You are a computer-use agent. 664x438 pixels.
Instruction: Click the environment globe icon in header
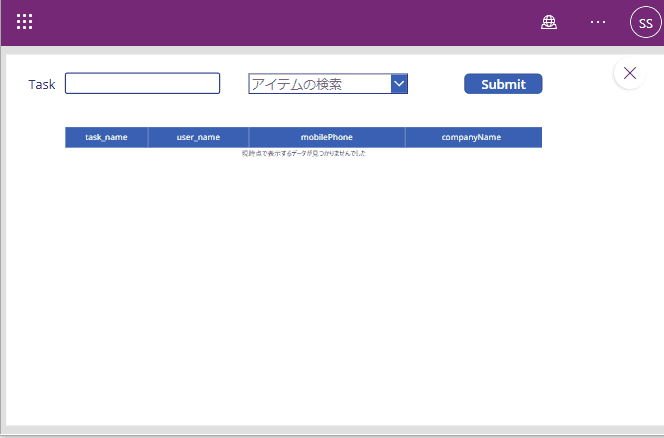pos(548,22)
